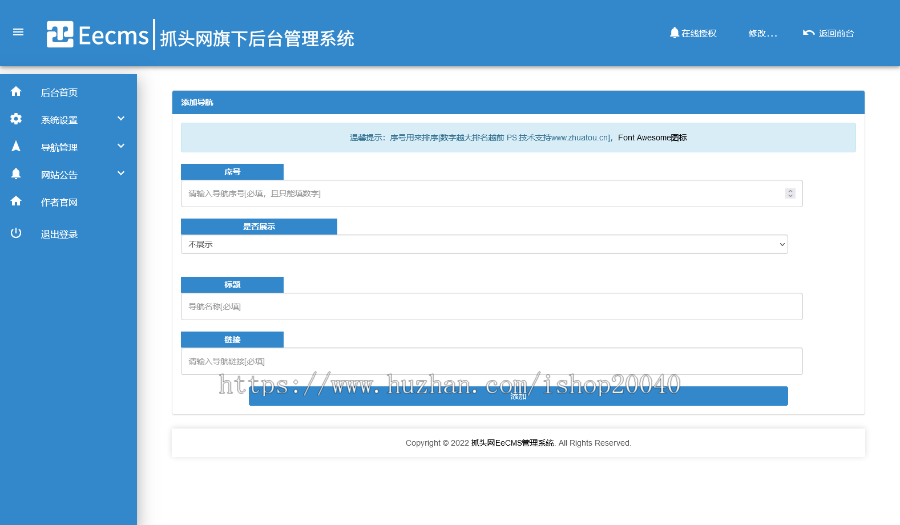This screenshot has height=525, width=900.
Task: Focus the 标题 navigation name input field
Action: click(x=491, y=306)
